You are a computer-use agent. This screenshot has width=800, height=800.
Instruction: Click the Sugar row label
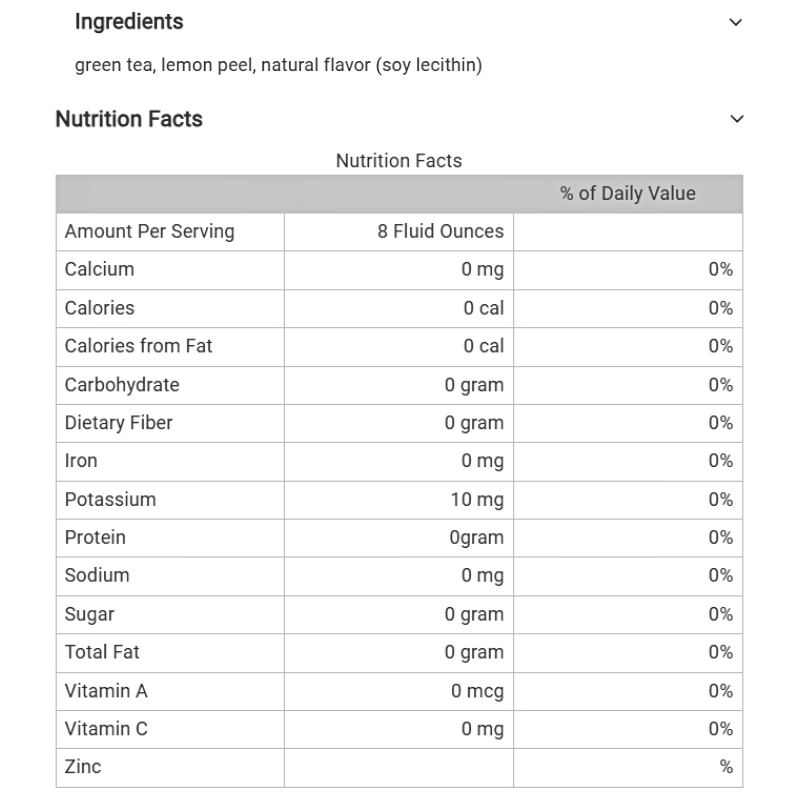[x=89, y=614]
